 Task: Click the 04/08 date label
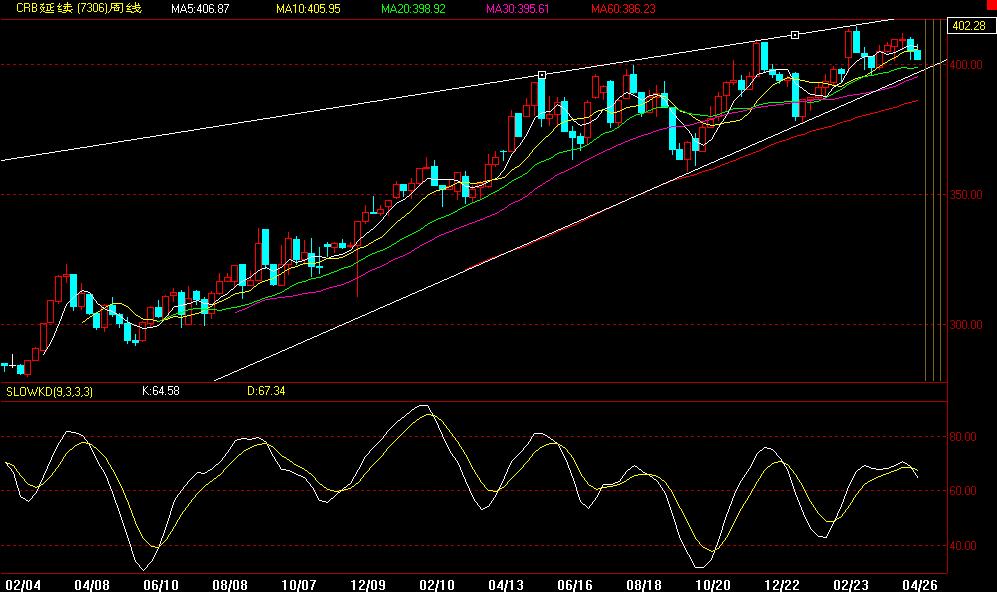[92, 585]
